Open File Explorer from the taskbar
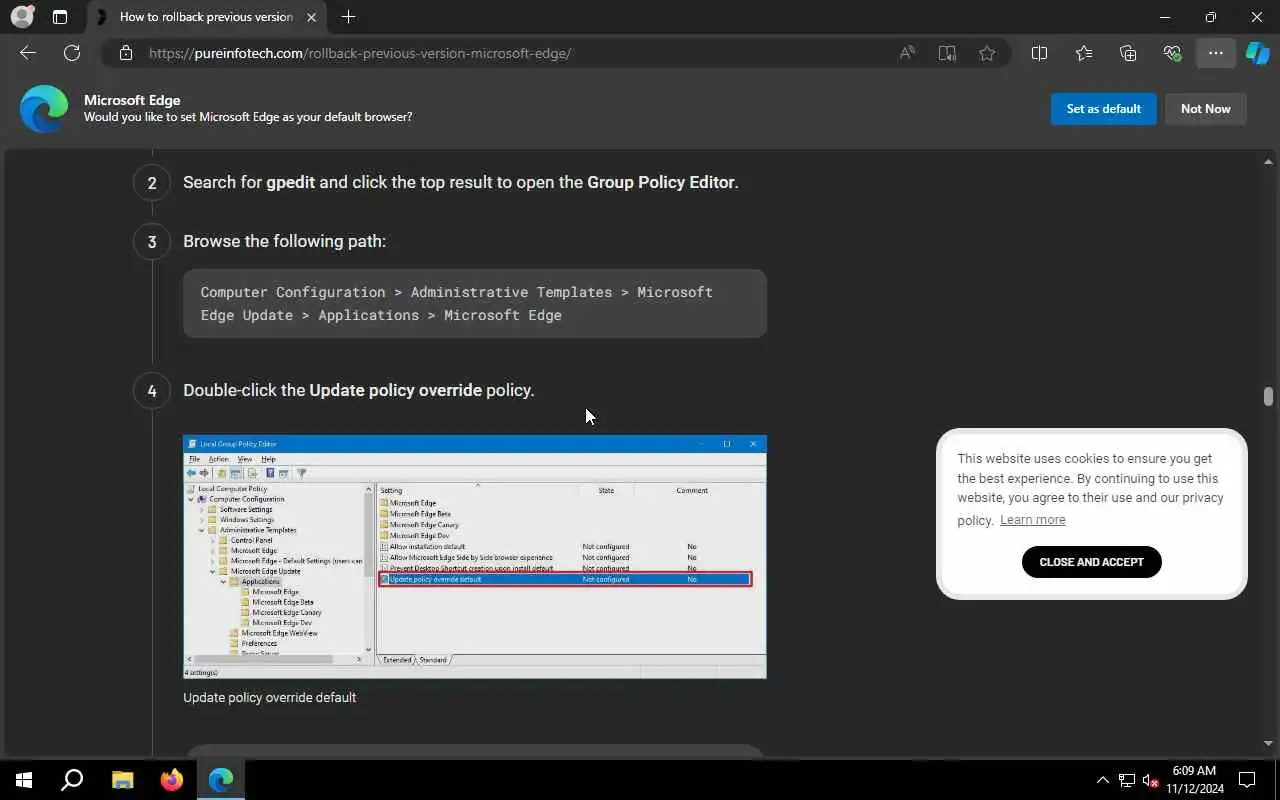 point(122,780)
